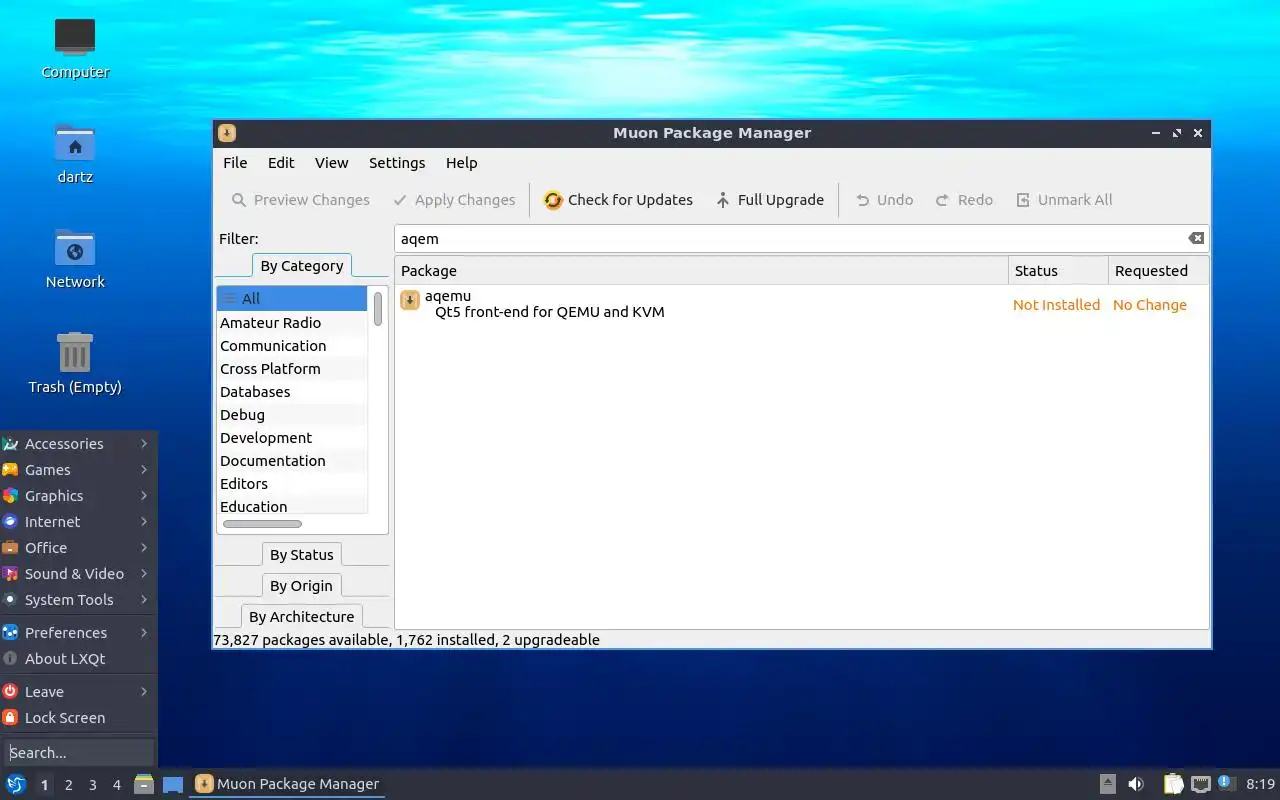Viewport: 1280px width, 800px height.
Task: Click the Preview Changes toolbar button
Action: coord(300,200)
